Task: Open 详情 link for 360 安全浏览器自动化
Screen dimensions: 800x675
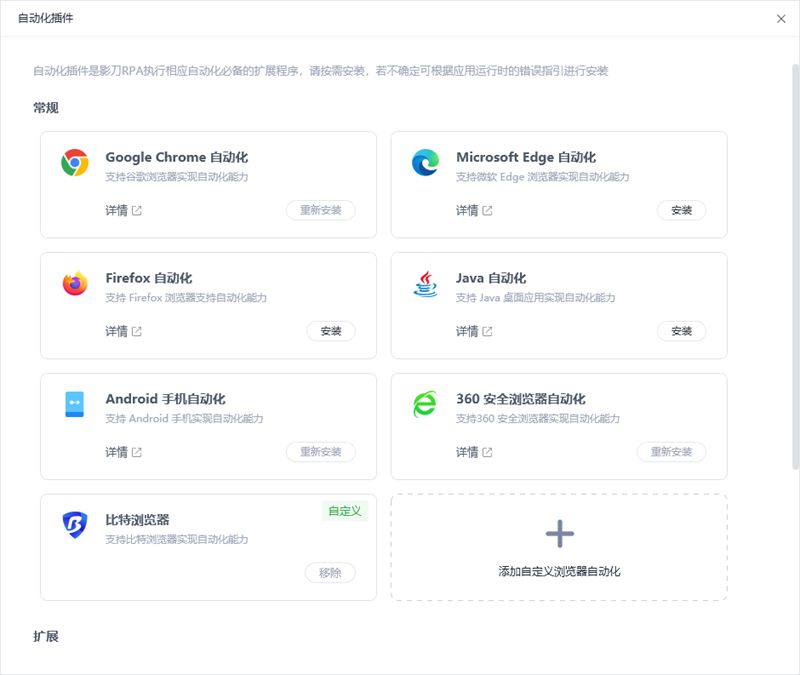Action: tap(473, 452)
